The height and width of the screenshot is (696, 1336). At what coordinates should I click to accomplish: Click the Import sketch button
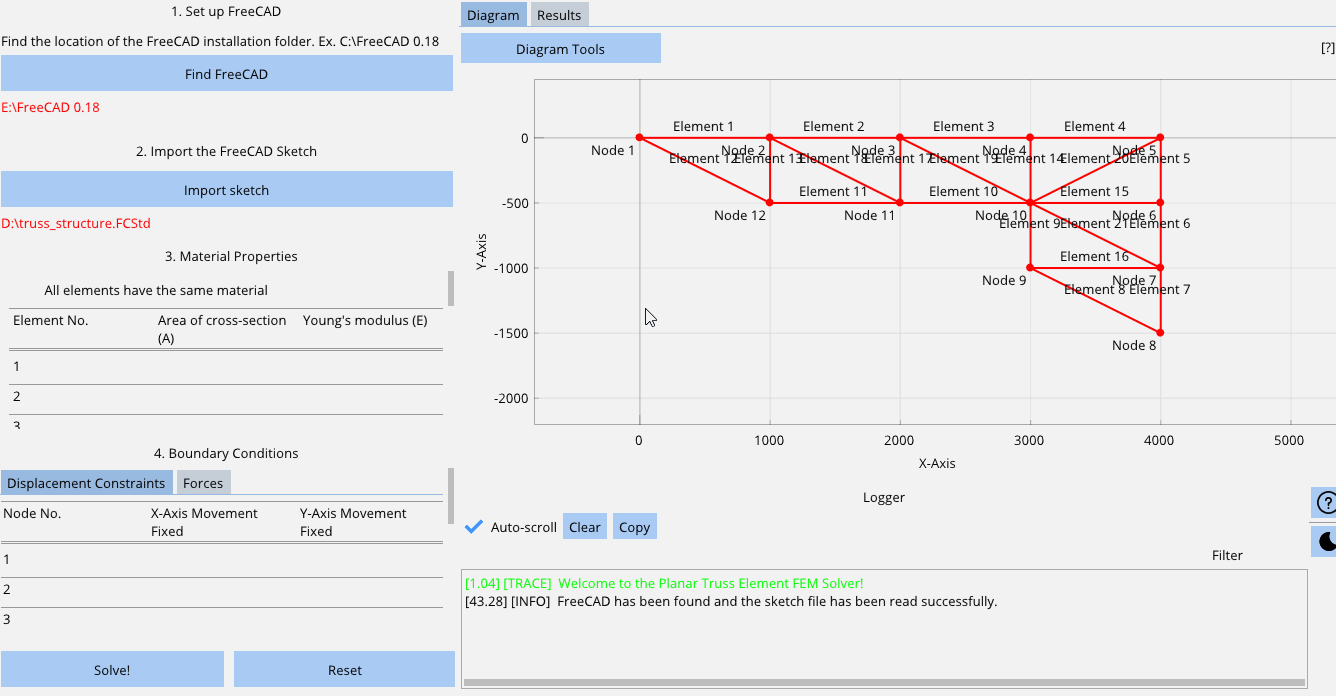pyautogui.click(x=226, y=190)
